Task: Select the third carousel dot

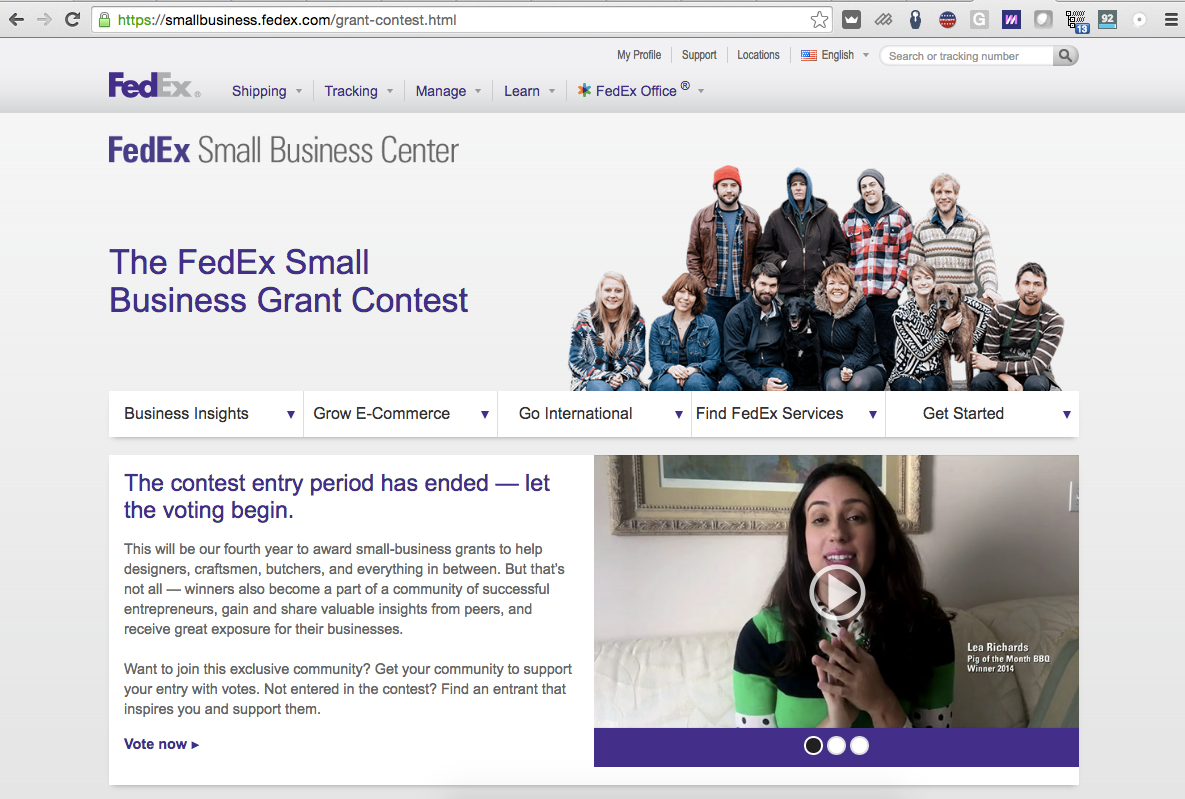Action: (860, 746)
